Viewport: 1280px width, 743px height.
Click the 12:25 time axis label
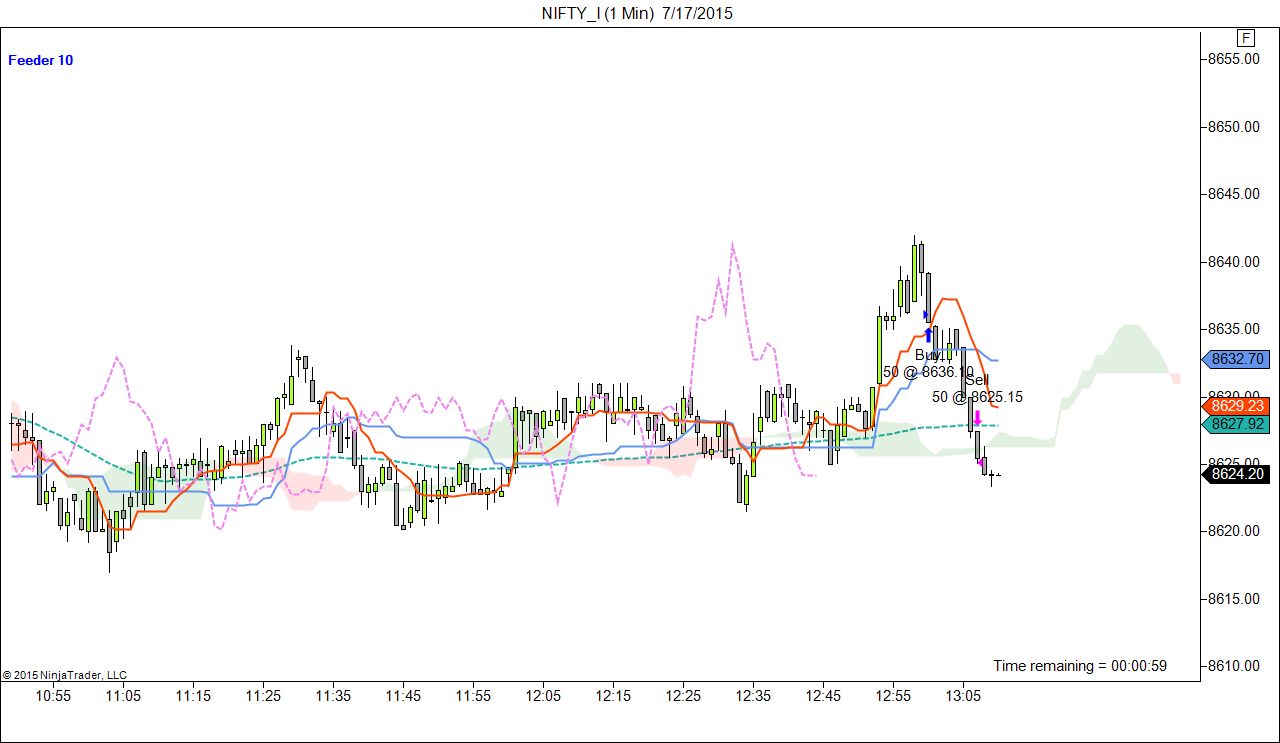point(683,696)
